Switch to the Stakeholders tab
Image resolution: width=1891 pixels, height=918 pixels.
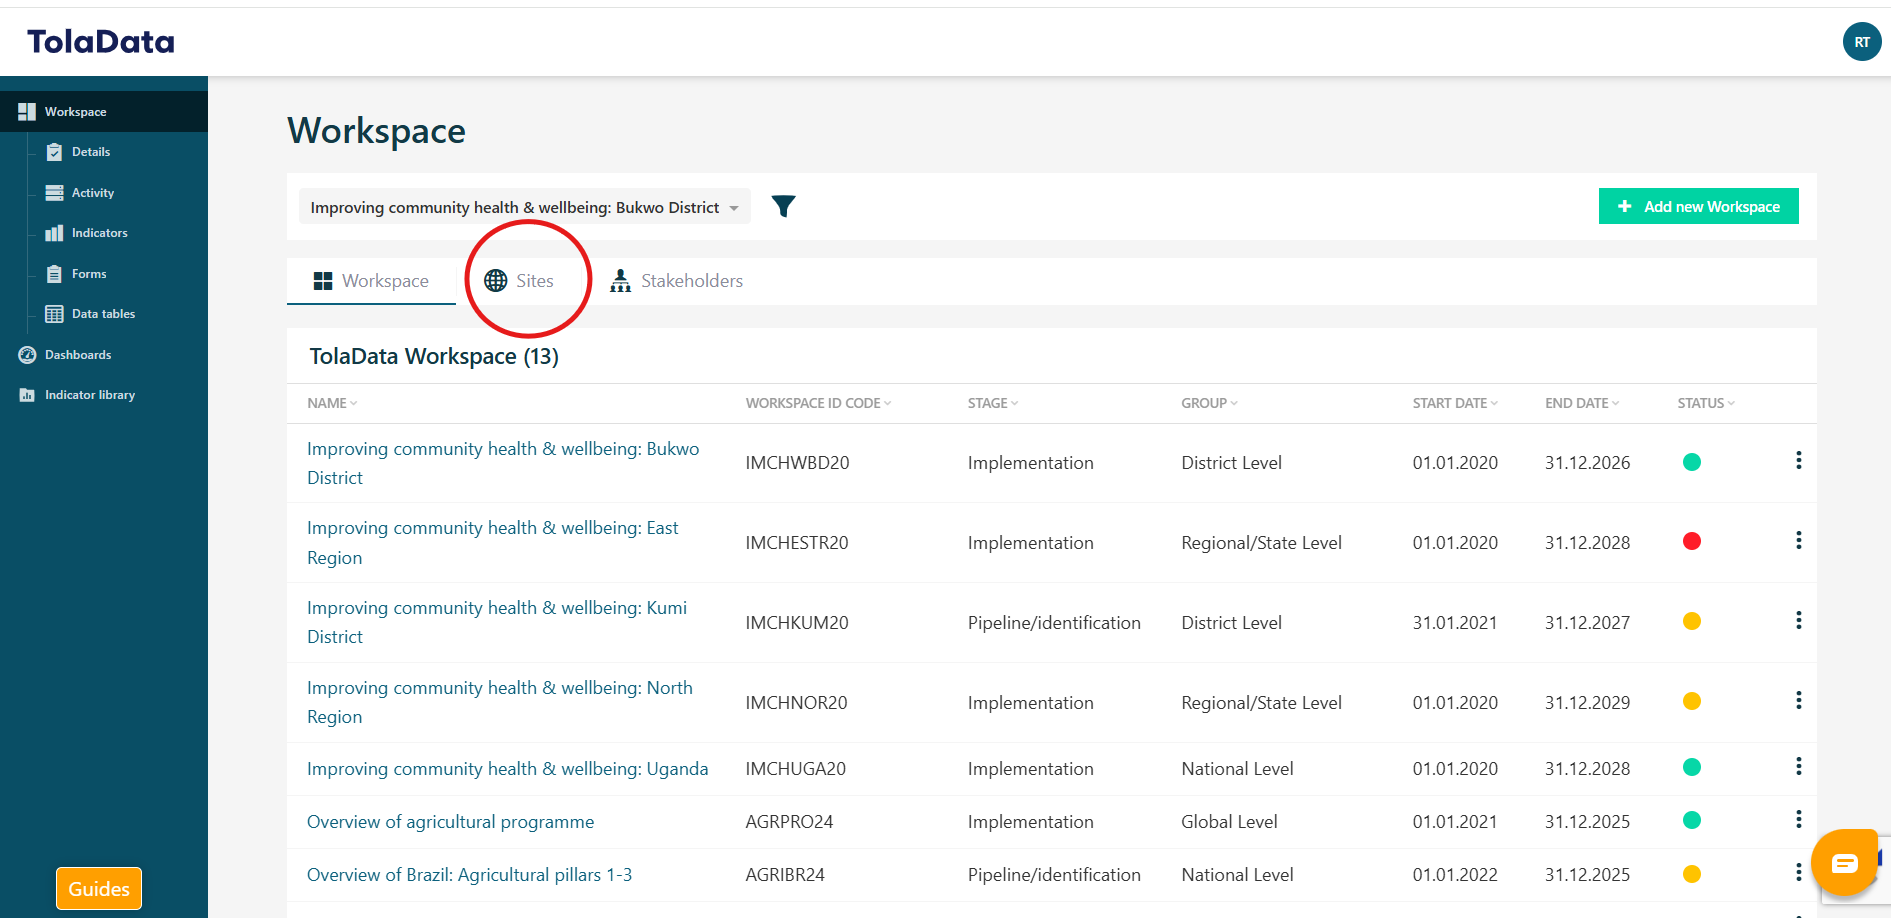coord(677,281)
